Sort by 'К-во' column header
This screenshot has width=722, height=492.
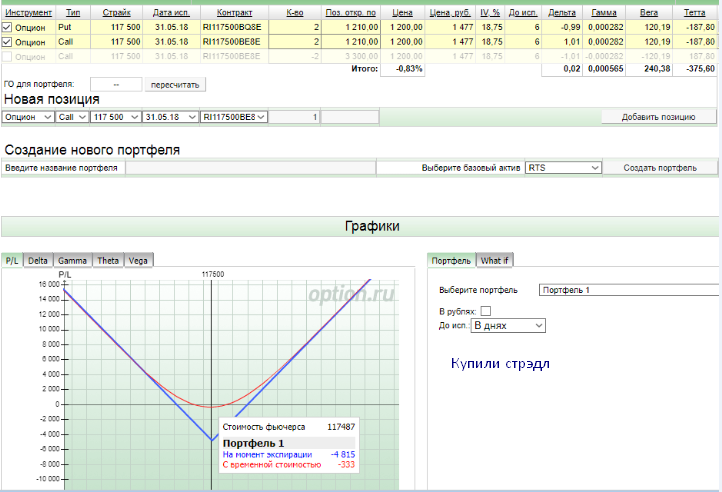(295, 12)
